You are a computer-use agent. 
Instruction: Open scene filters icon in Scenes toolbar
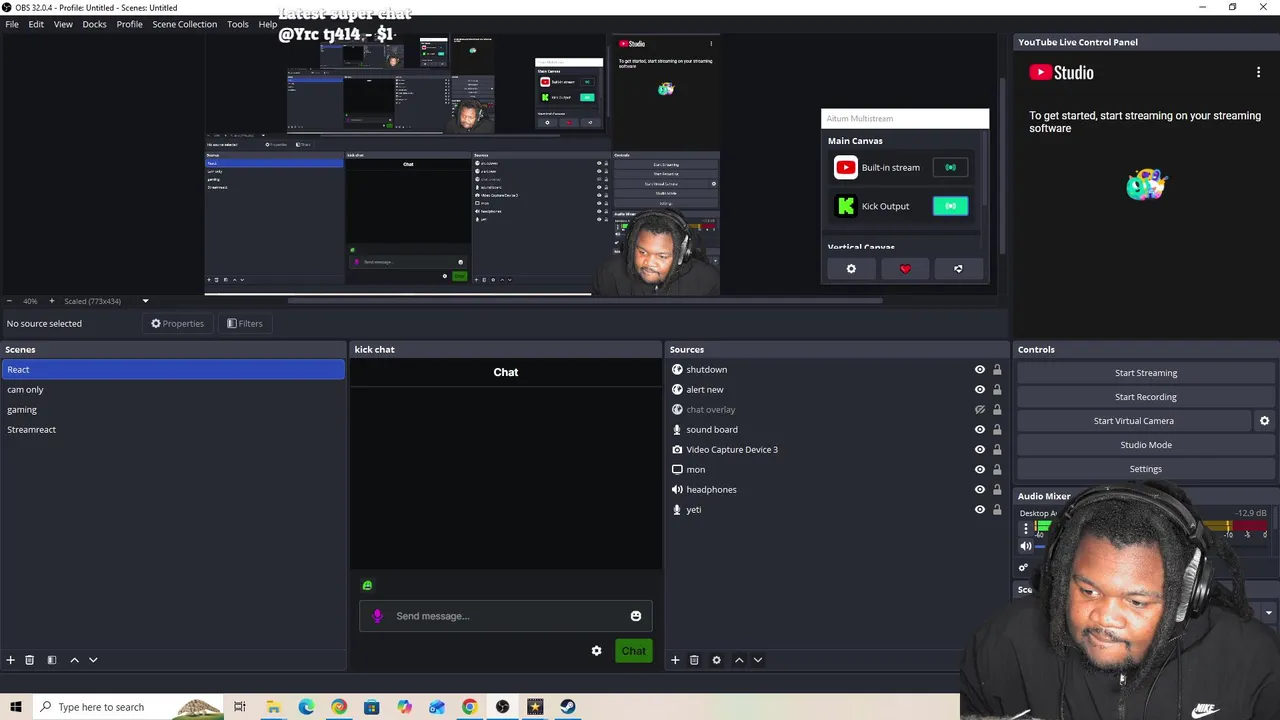[52, 660]
